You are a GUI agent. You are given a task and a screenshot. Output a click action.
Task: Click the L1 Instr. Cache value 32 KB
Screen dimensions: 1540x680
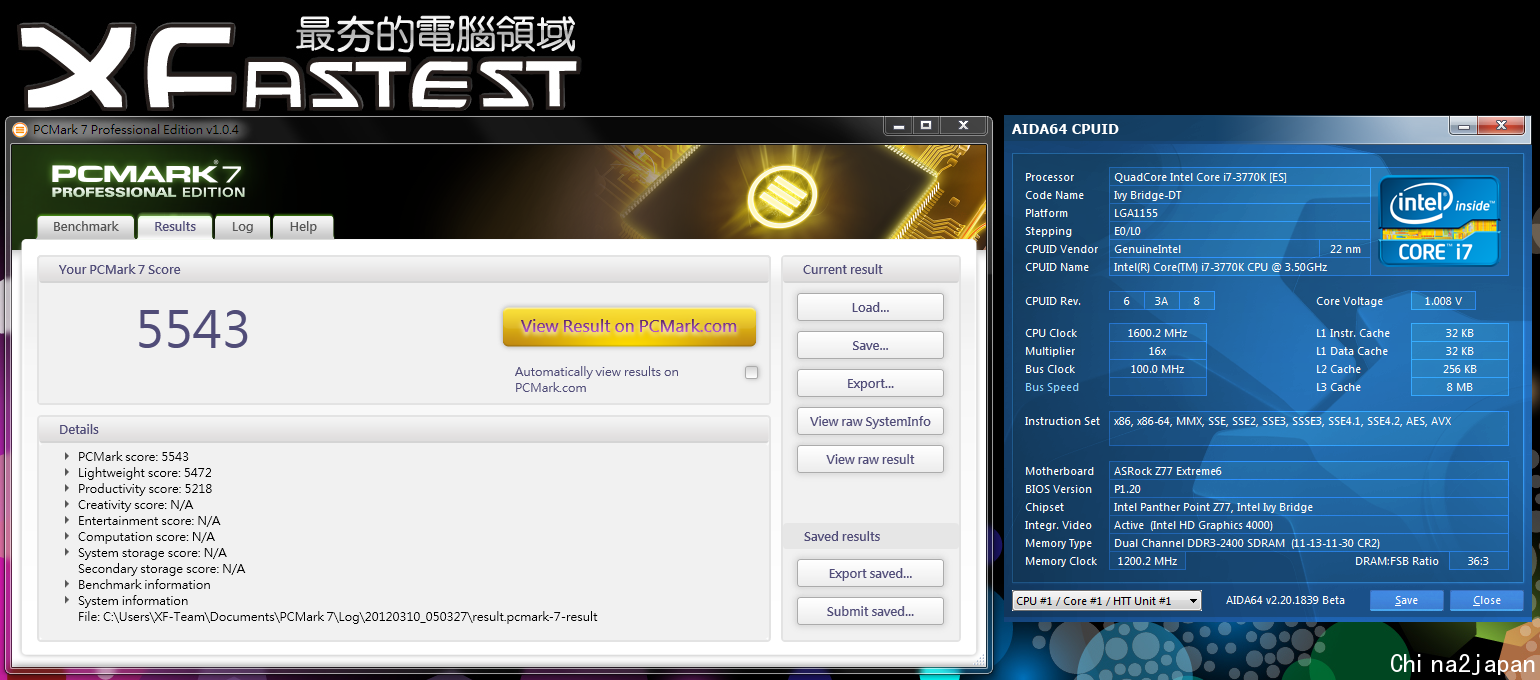[1459, 333]
